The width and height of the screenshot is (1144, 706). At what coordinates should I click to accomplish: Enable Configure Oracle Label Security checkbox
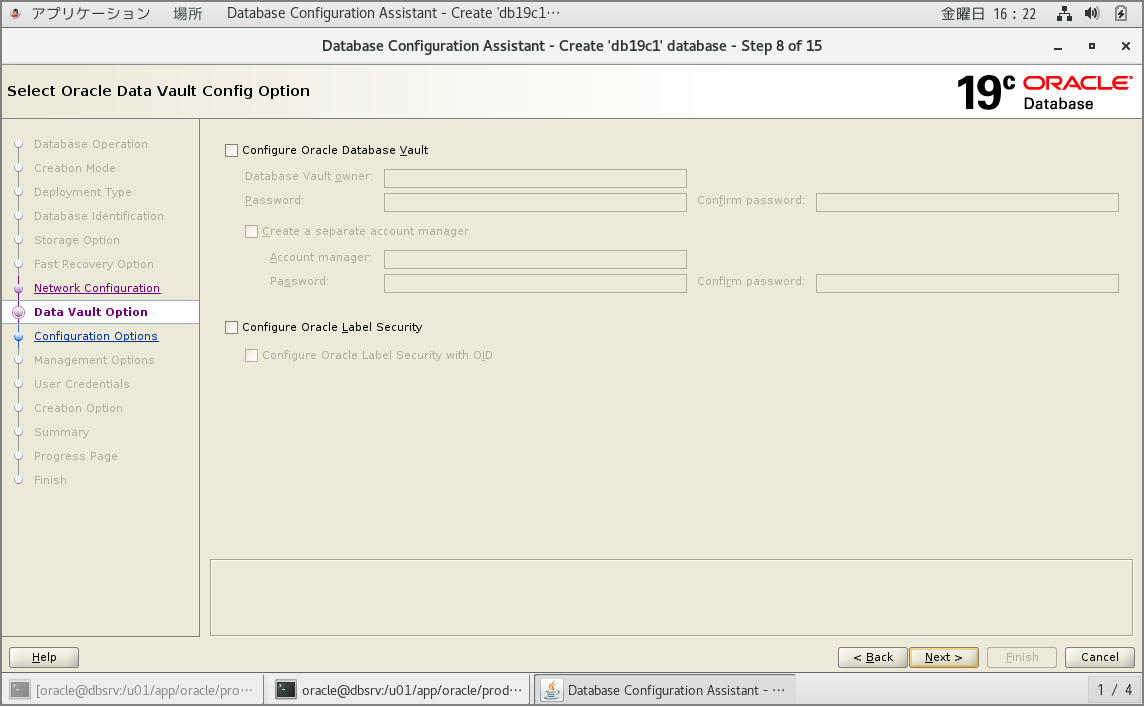pos(232,328)
